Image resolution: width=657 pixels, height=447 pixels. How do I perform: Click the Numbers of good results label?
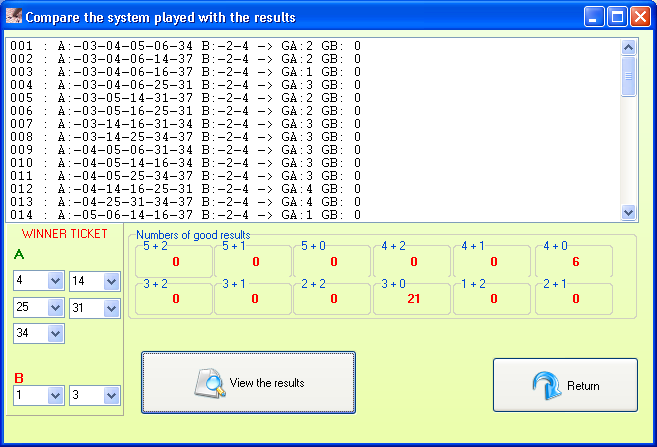pos(193,235)
